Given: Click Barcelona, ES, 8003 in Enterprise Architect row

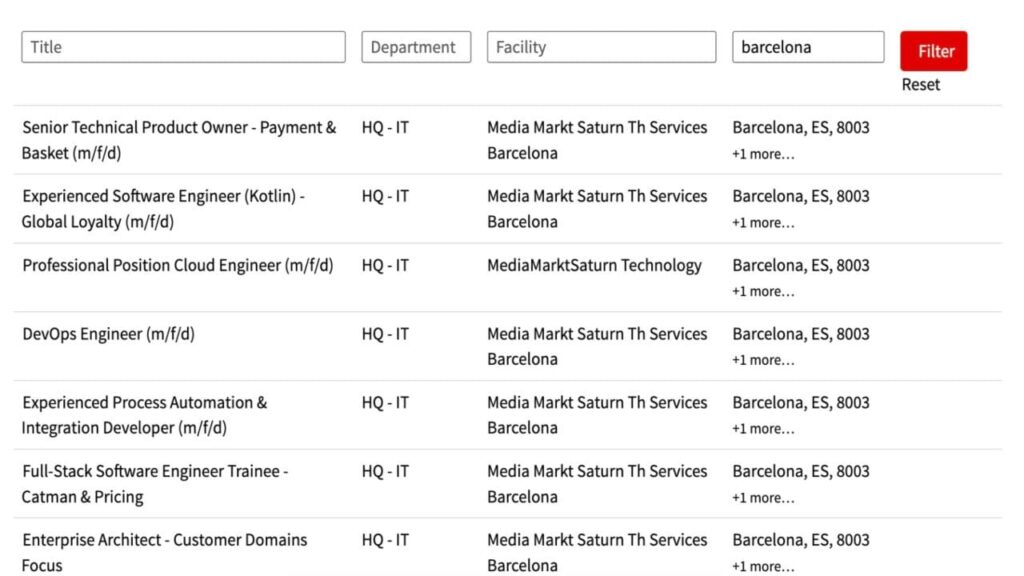Looking at the screenshot, I should (801, 540).
